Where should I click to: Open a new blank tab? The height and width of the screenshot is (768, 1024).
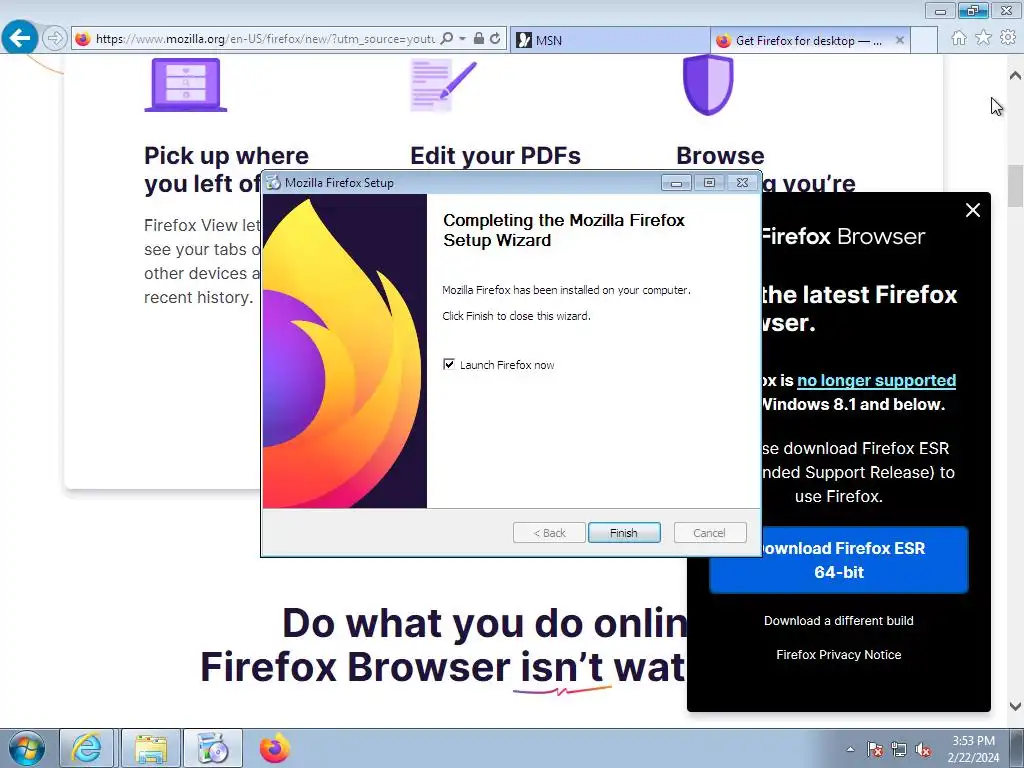924,40
